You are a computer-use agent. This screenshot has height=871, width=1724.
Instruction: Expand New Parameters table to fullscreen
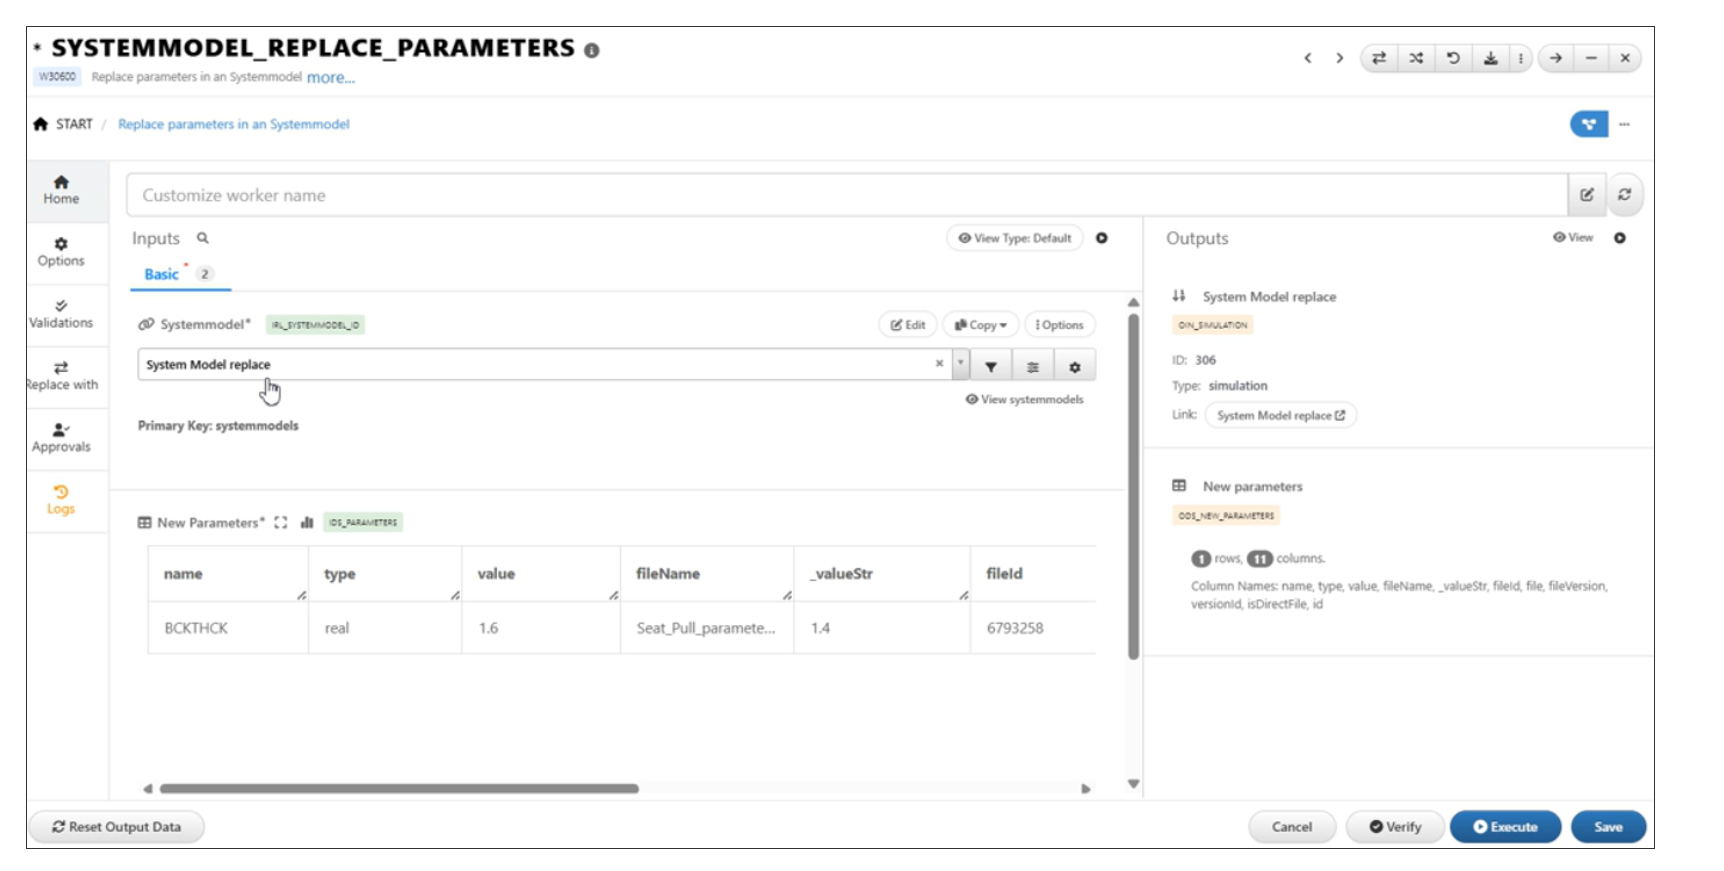point(281,522)
